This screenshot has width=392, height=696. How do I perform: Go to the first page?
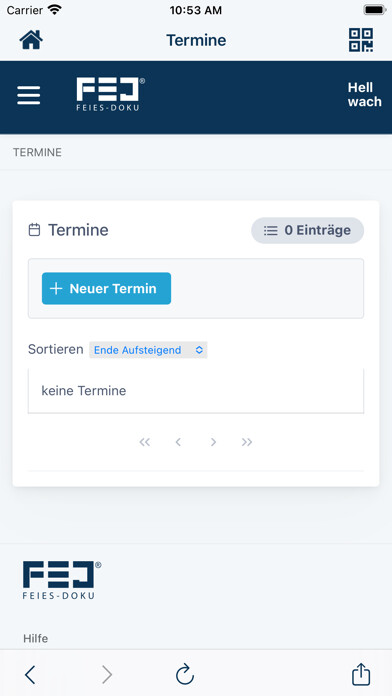tap(145, 442)
